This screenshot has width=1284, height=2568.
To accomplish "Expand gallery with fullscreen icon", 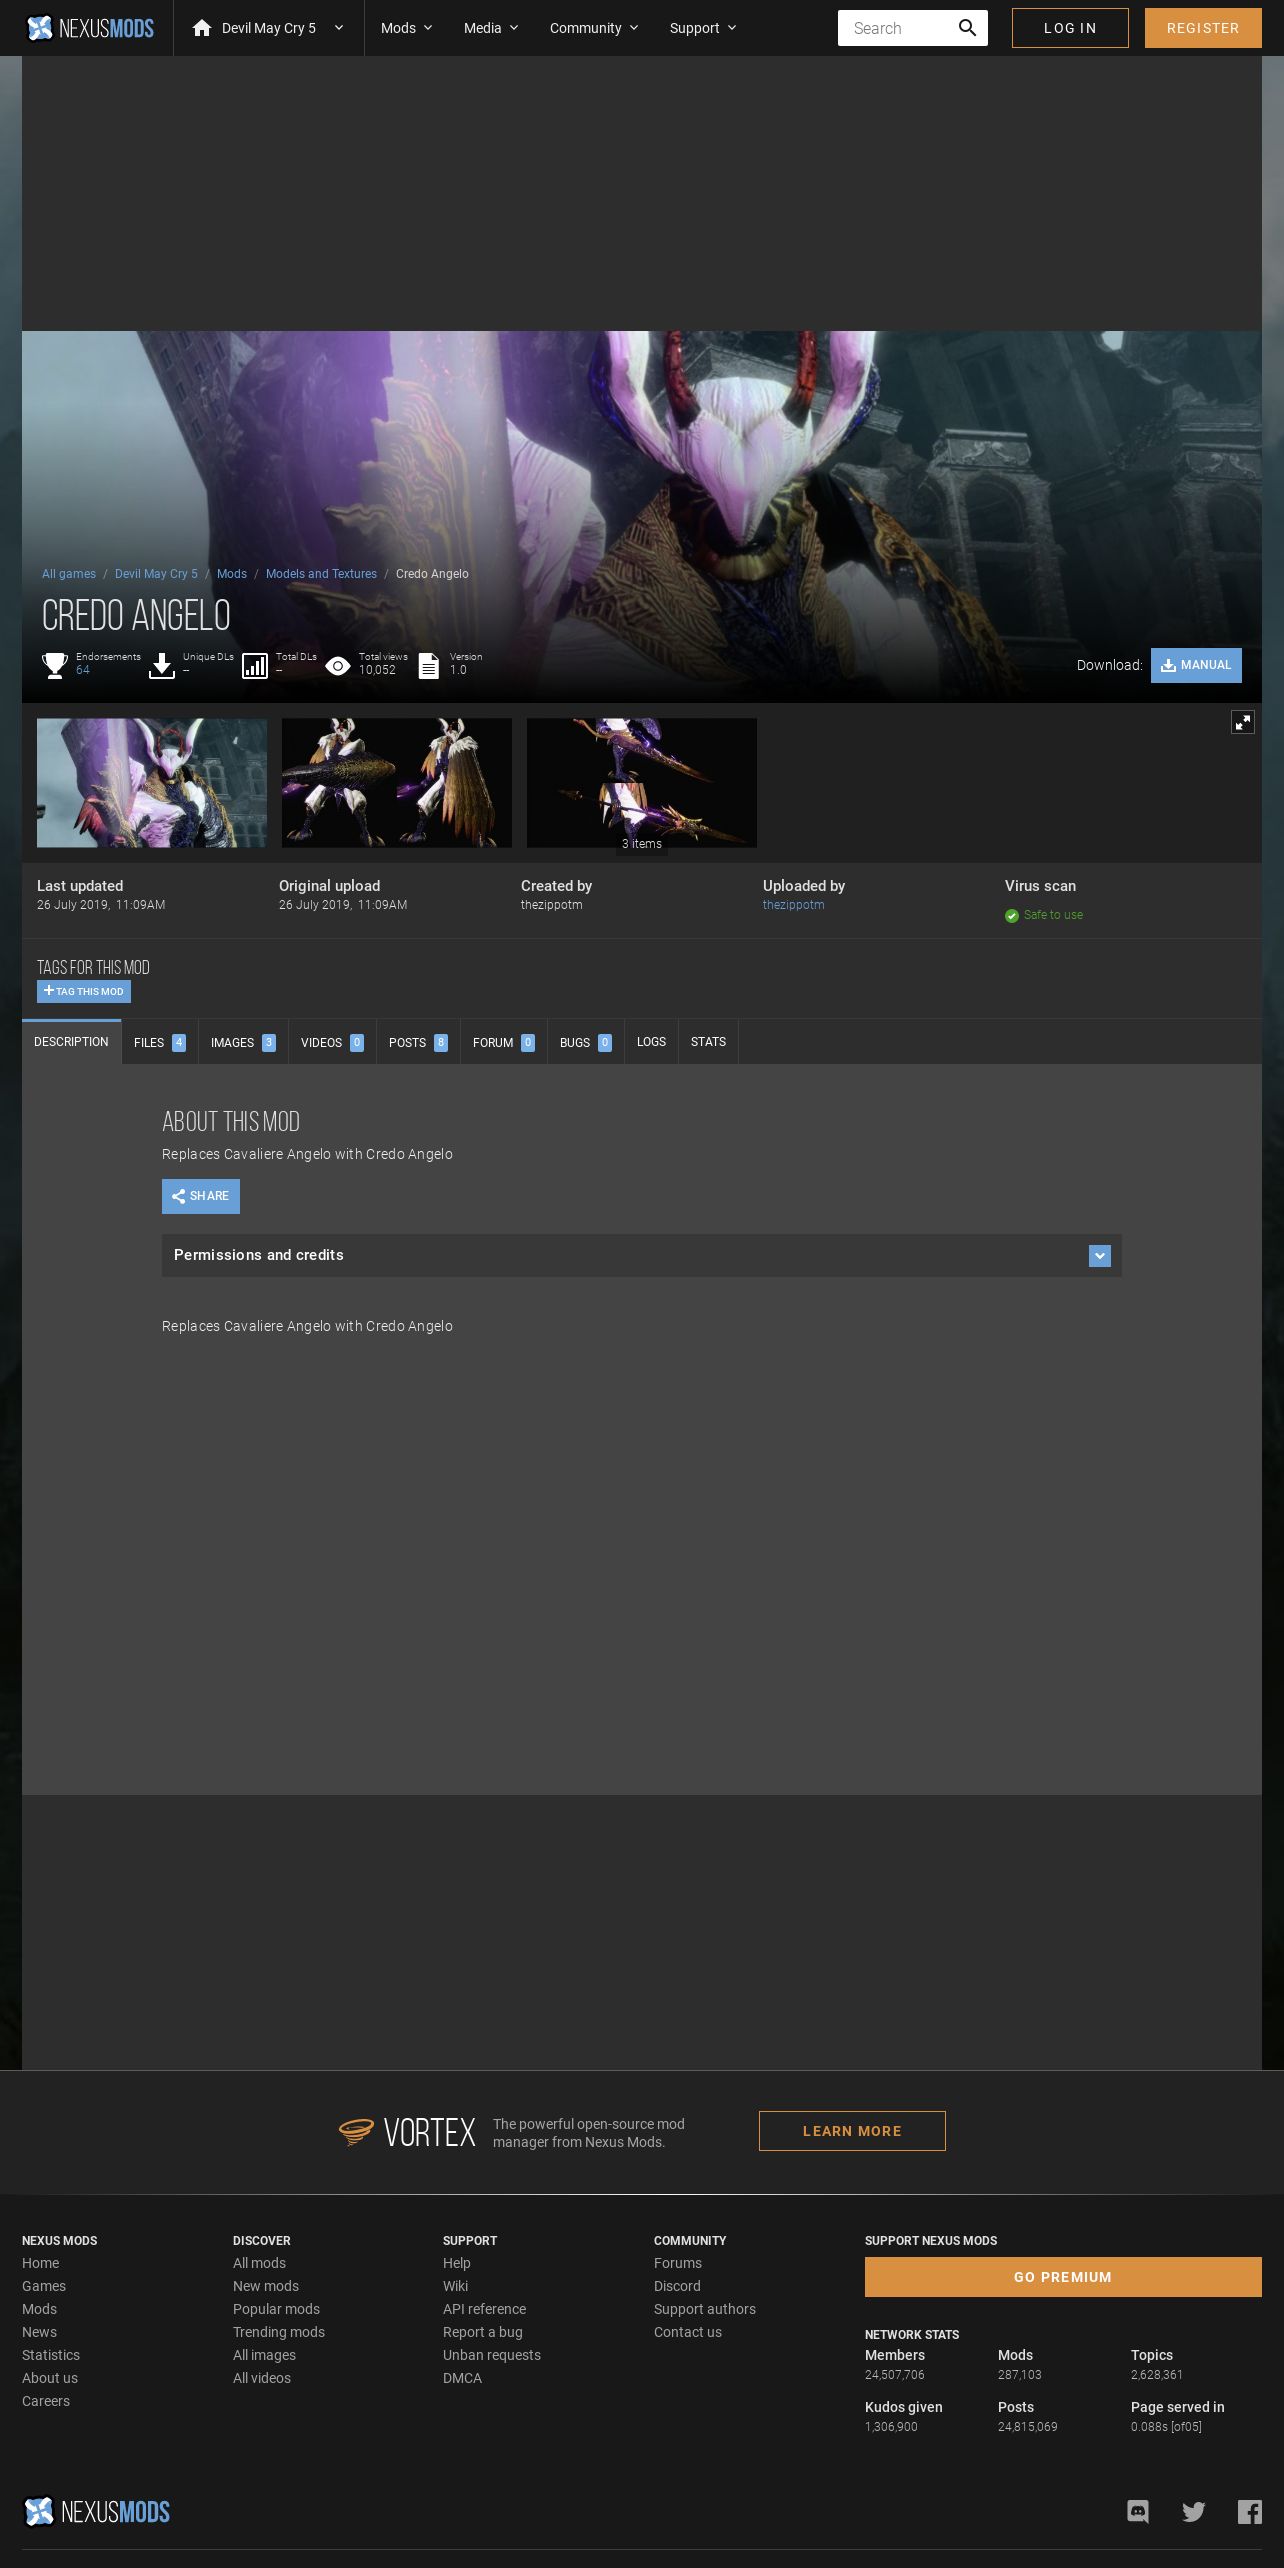I will click(x=1243, y=722).
